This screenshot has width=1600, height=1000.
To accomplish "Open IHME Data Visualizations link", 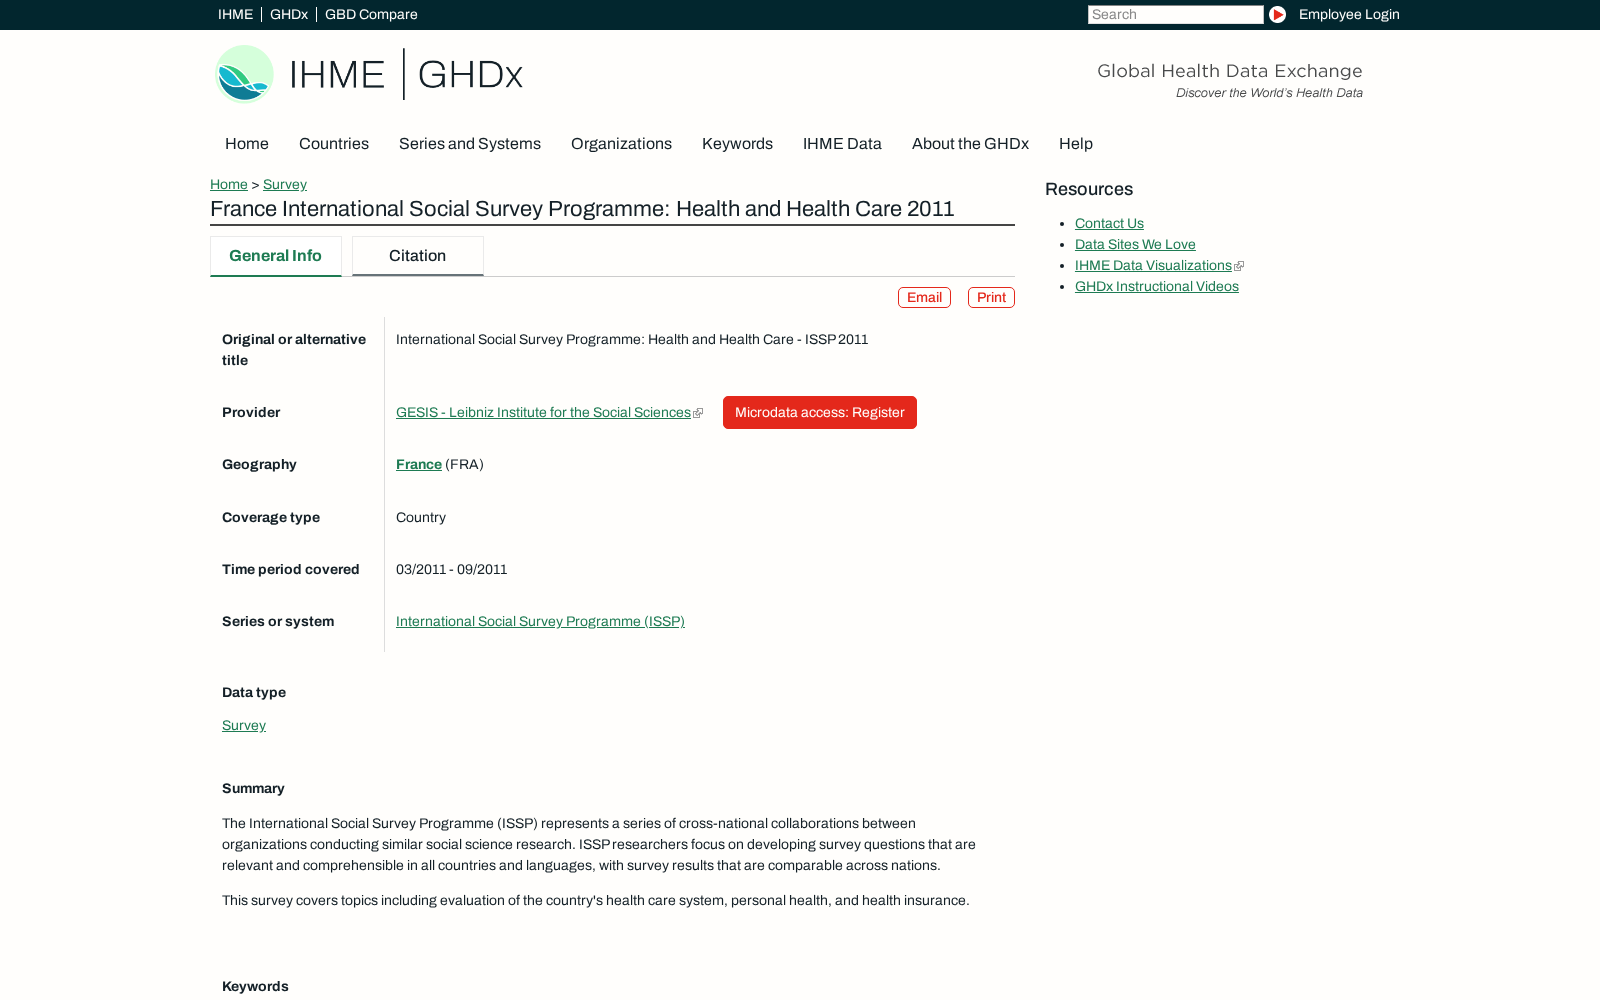I will (x=1153, y=265).
